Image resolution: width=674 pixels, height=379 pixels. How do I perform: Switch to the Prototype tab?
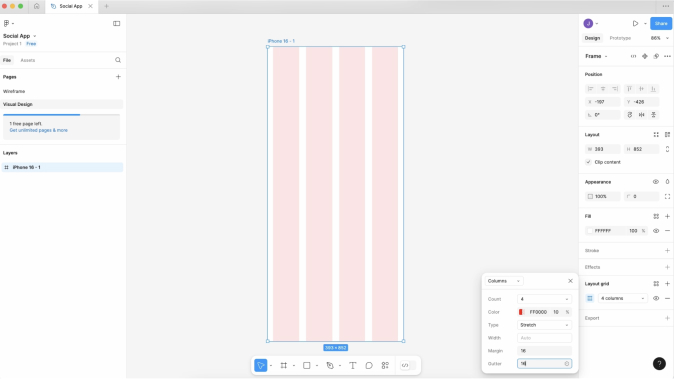point(620,38)
